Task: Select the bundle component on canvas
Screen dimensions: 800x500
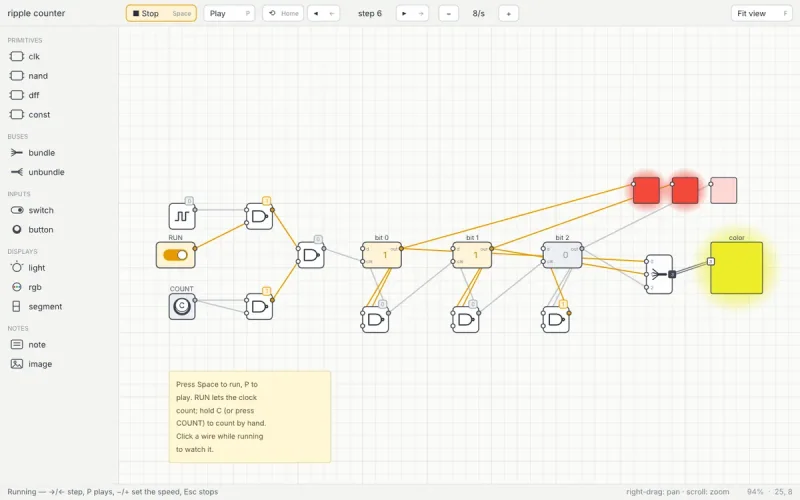Action: click(x=659, y=274)
